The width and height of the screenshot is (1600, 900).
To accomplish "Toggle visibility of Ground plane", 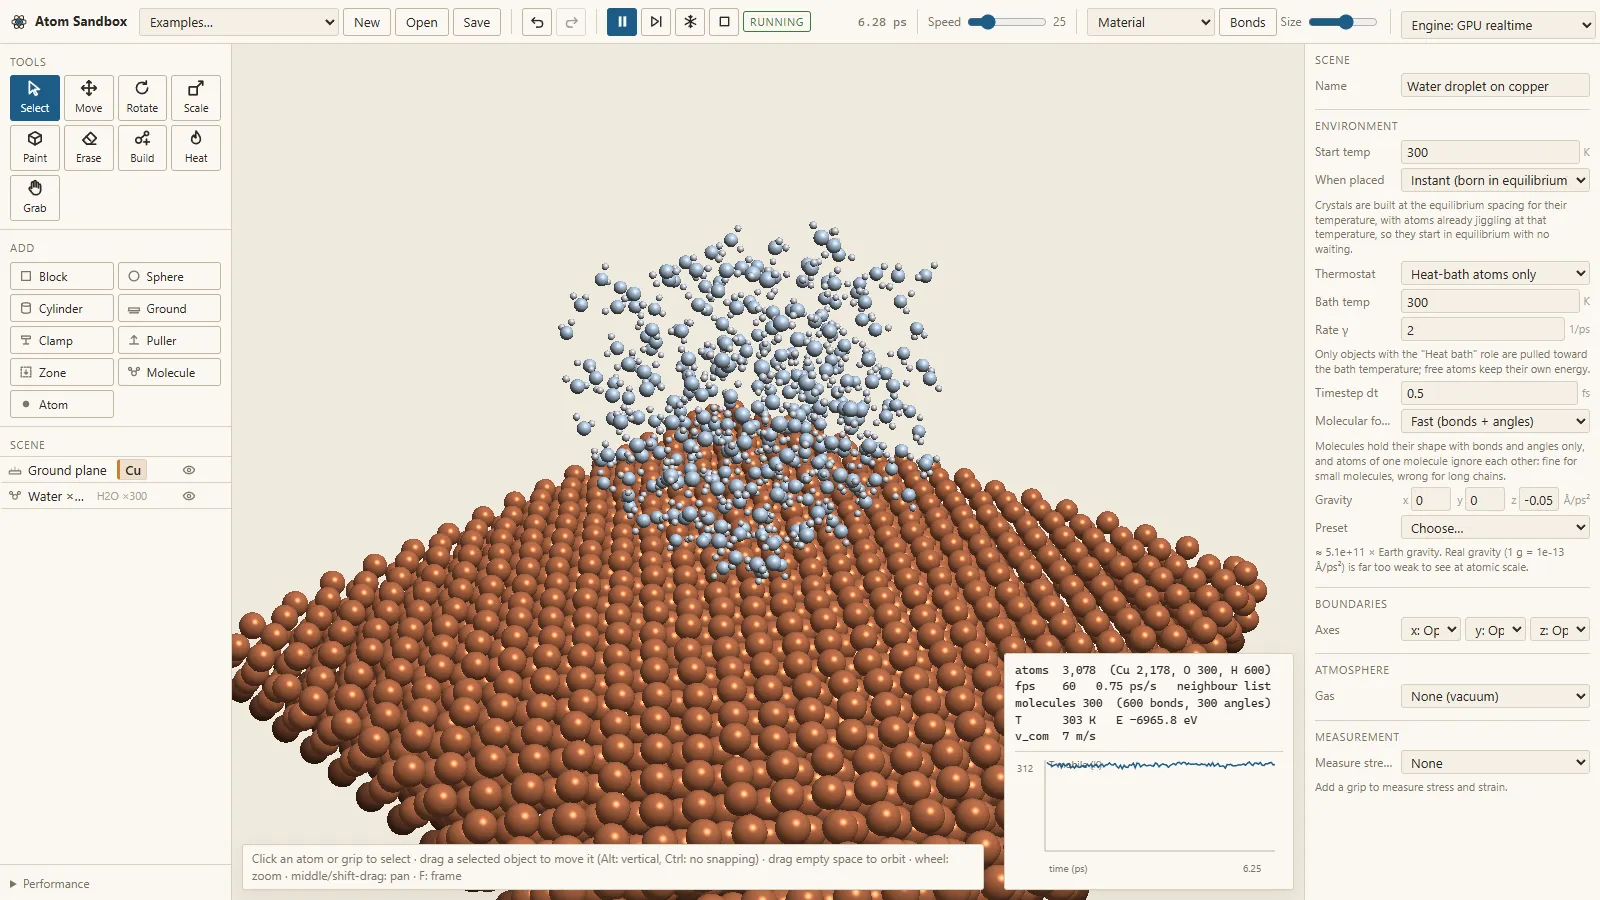I will [189, 470].
